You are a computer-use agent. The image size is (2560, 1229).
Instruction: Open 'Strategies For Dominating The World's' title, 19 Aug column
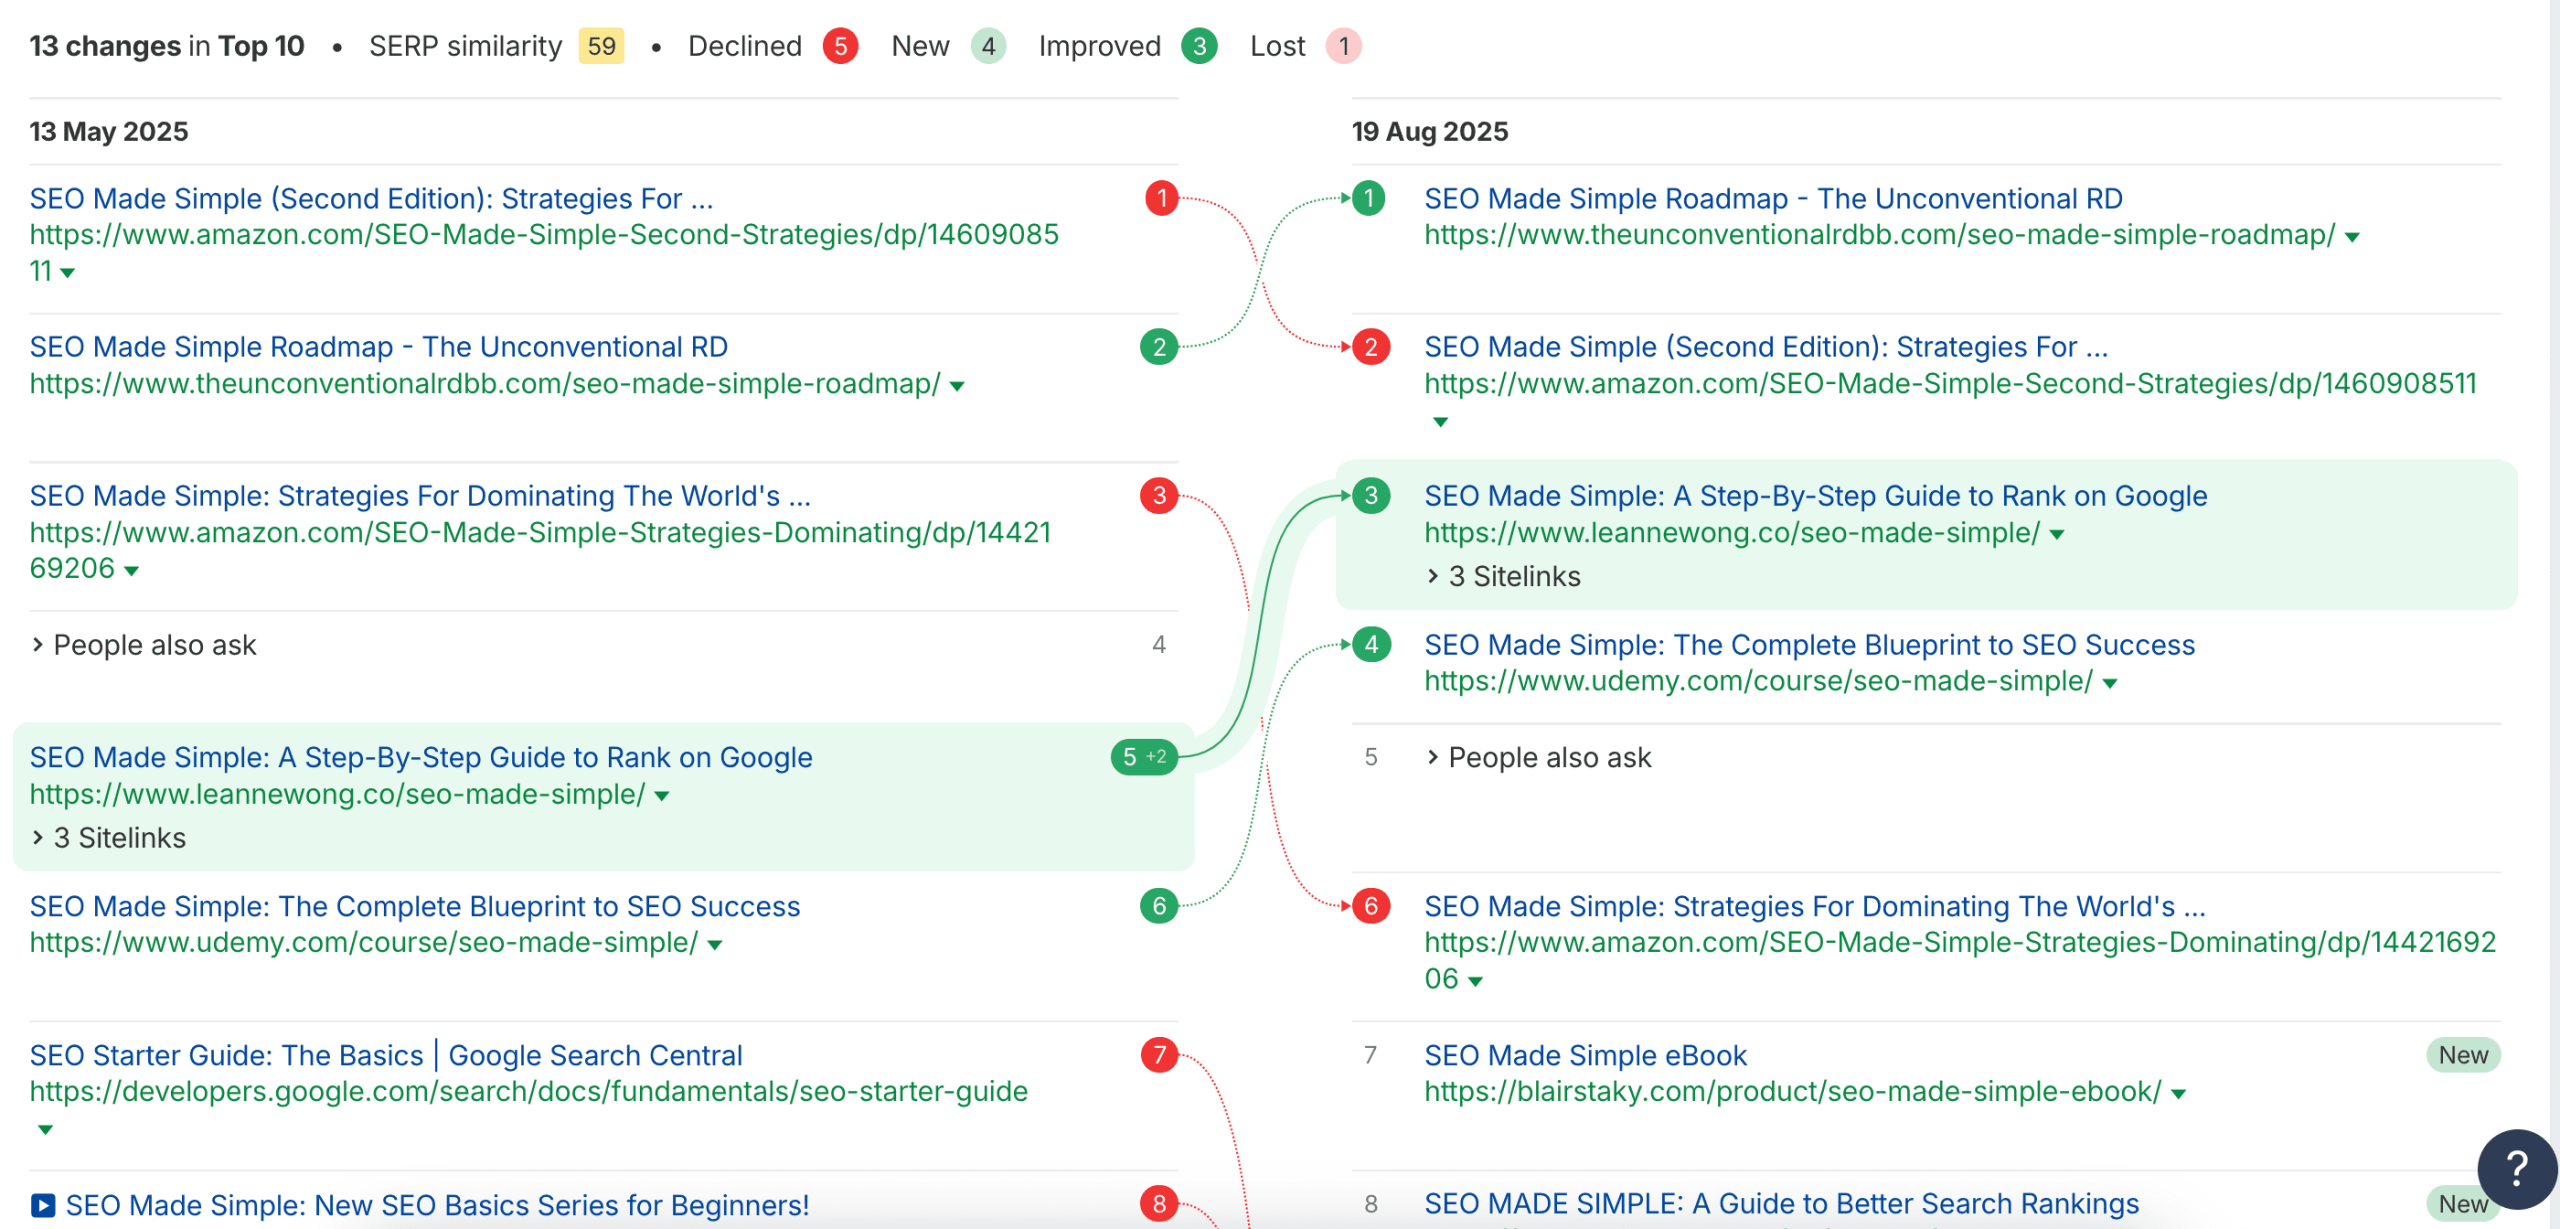tap(1815, 907)
